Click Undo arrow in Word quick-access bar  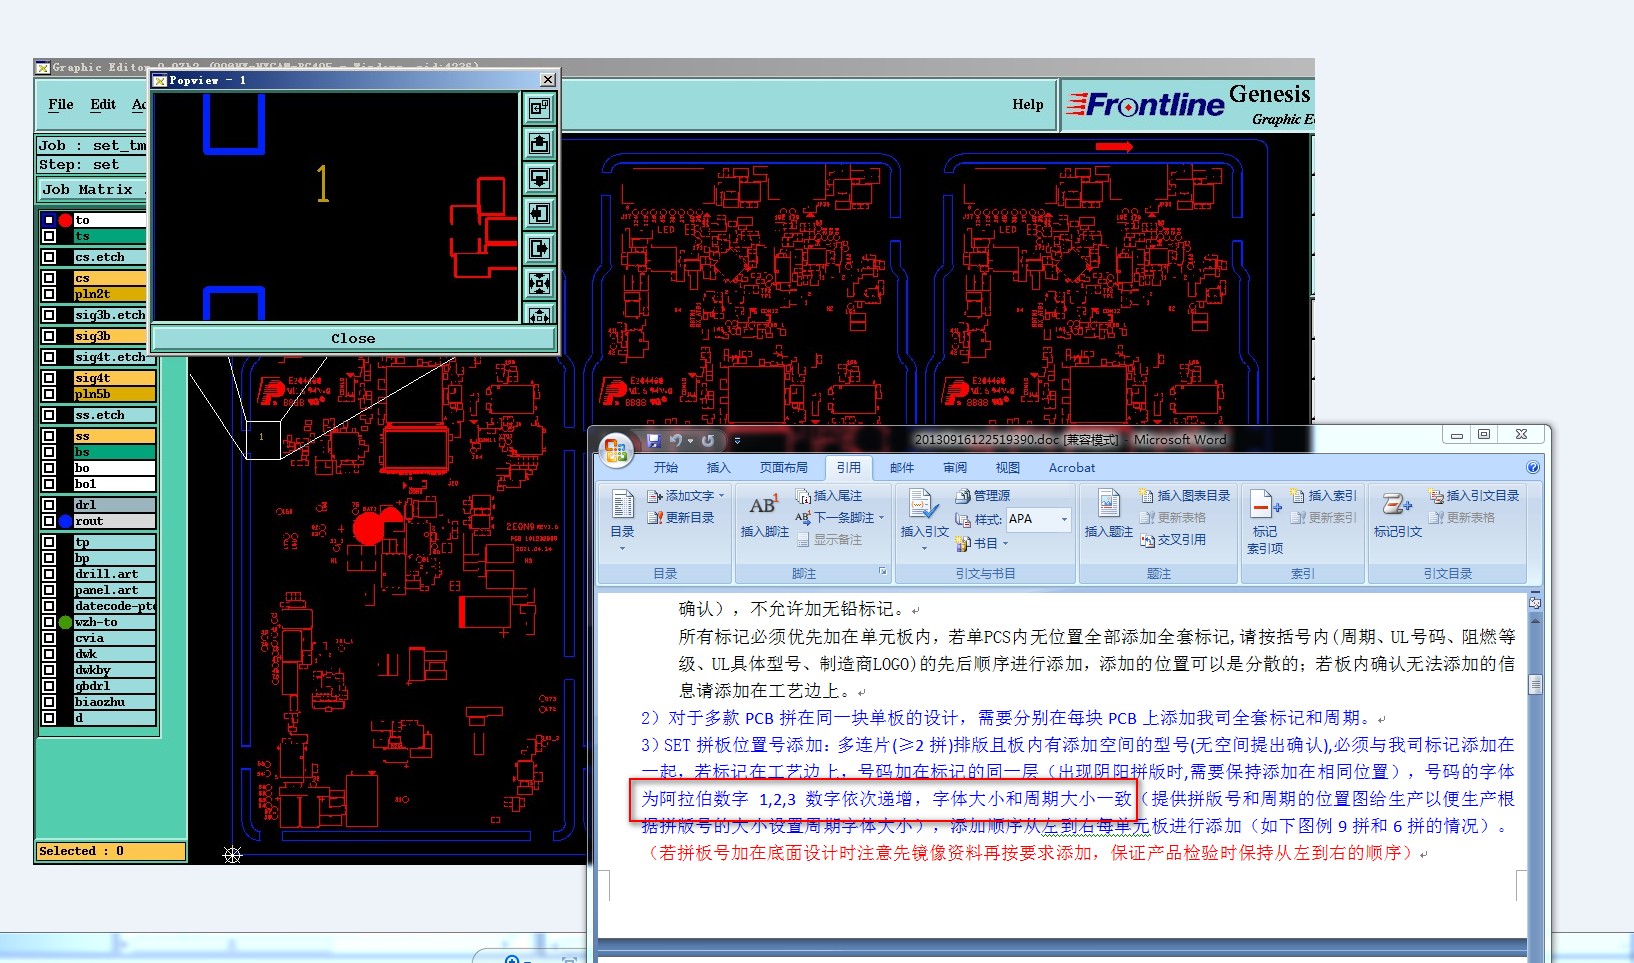point(675,440)
